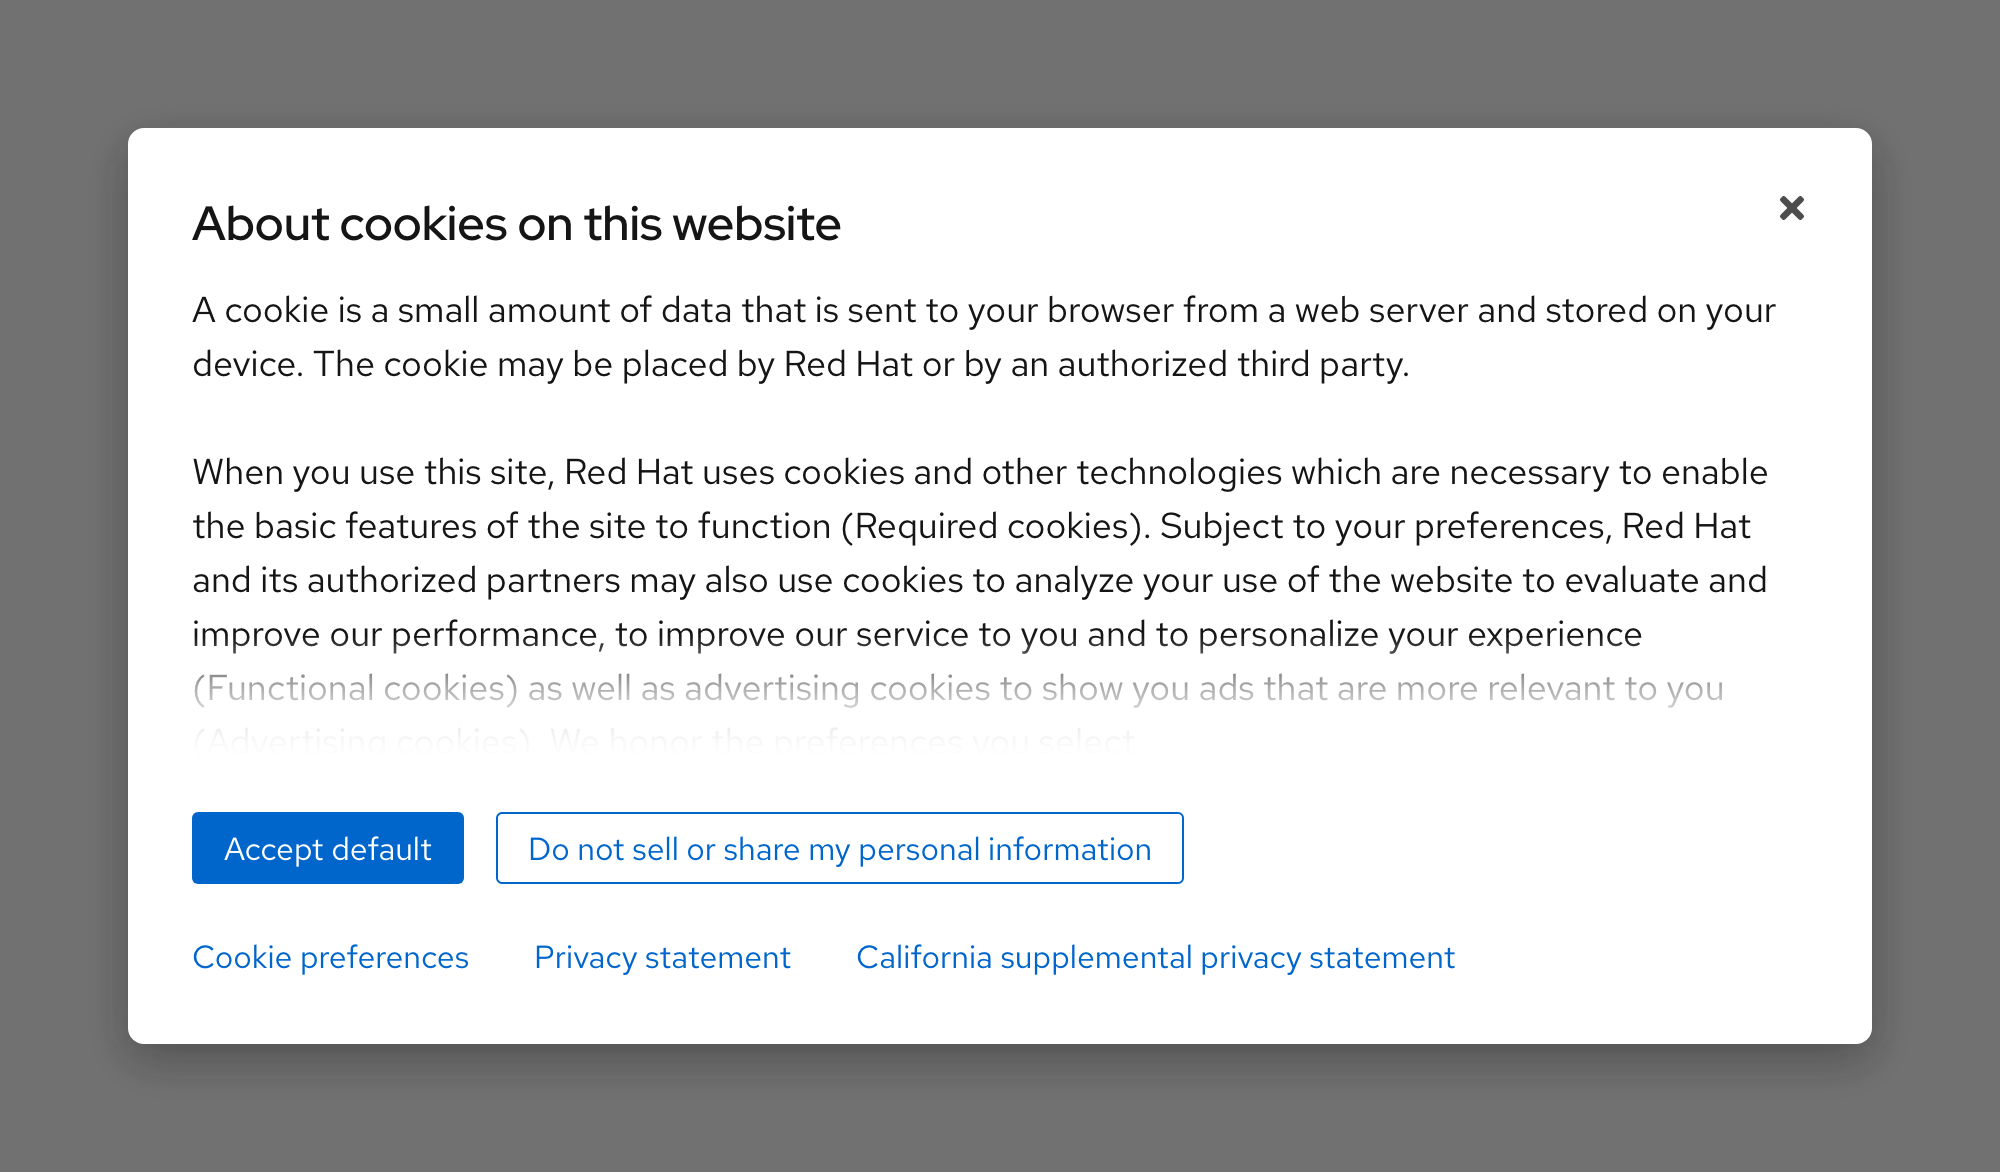Image resolution: width=2000 pixels, height=1172 pixels.
Task: Close the cookie dialog with the X icon
Action: (1791, 208)
